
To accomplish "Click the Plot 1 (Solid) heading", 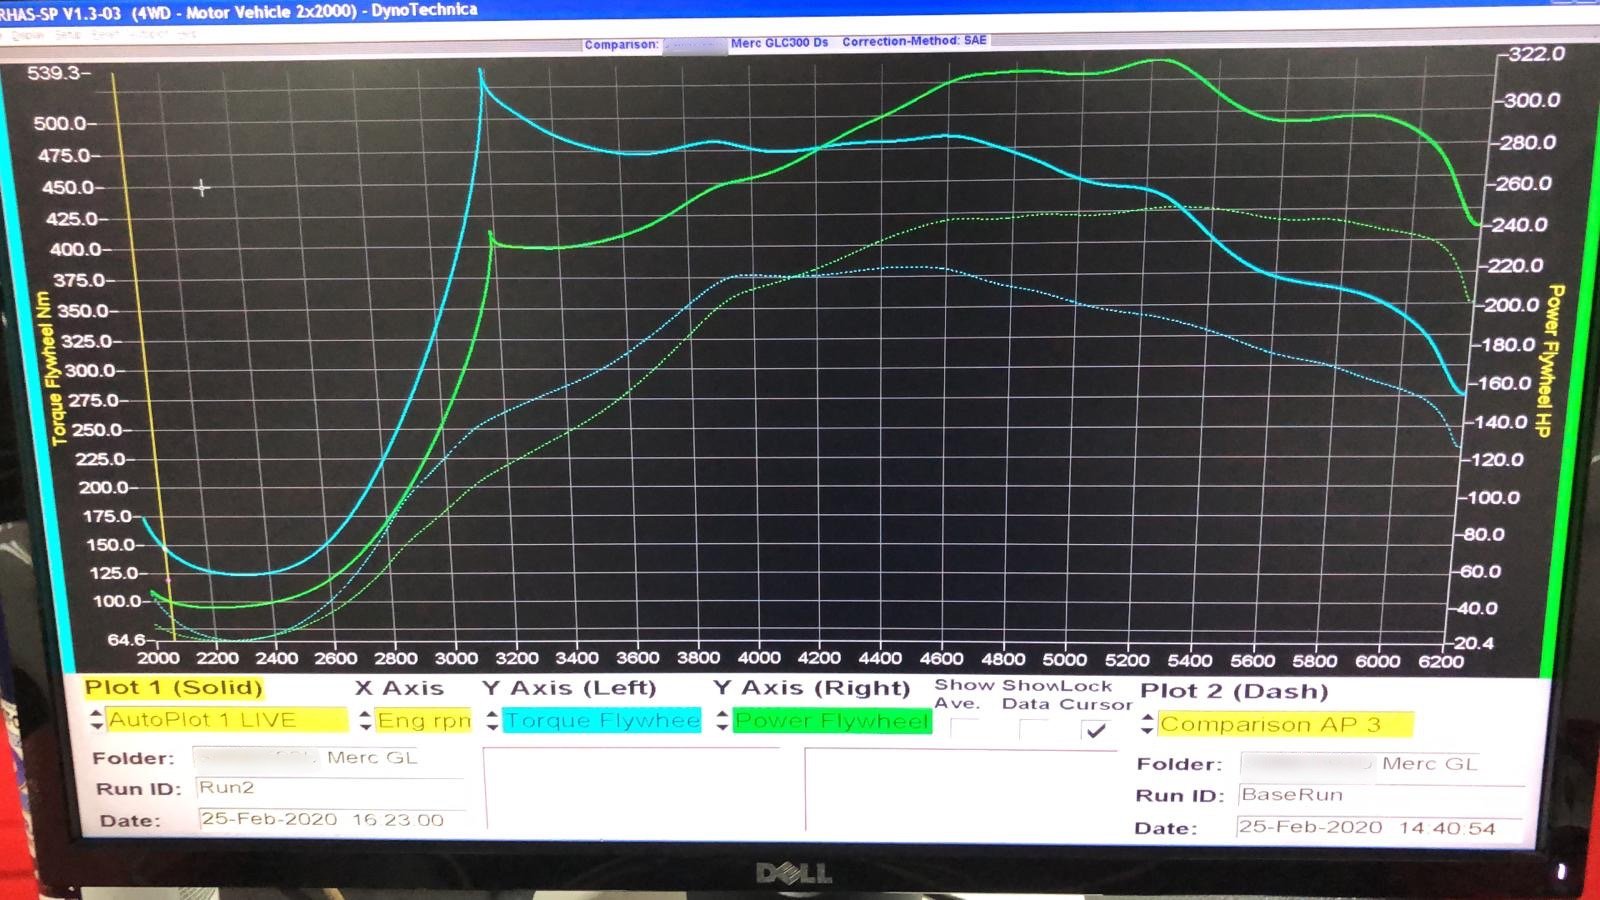I will point(173,688).
